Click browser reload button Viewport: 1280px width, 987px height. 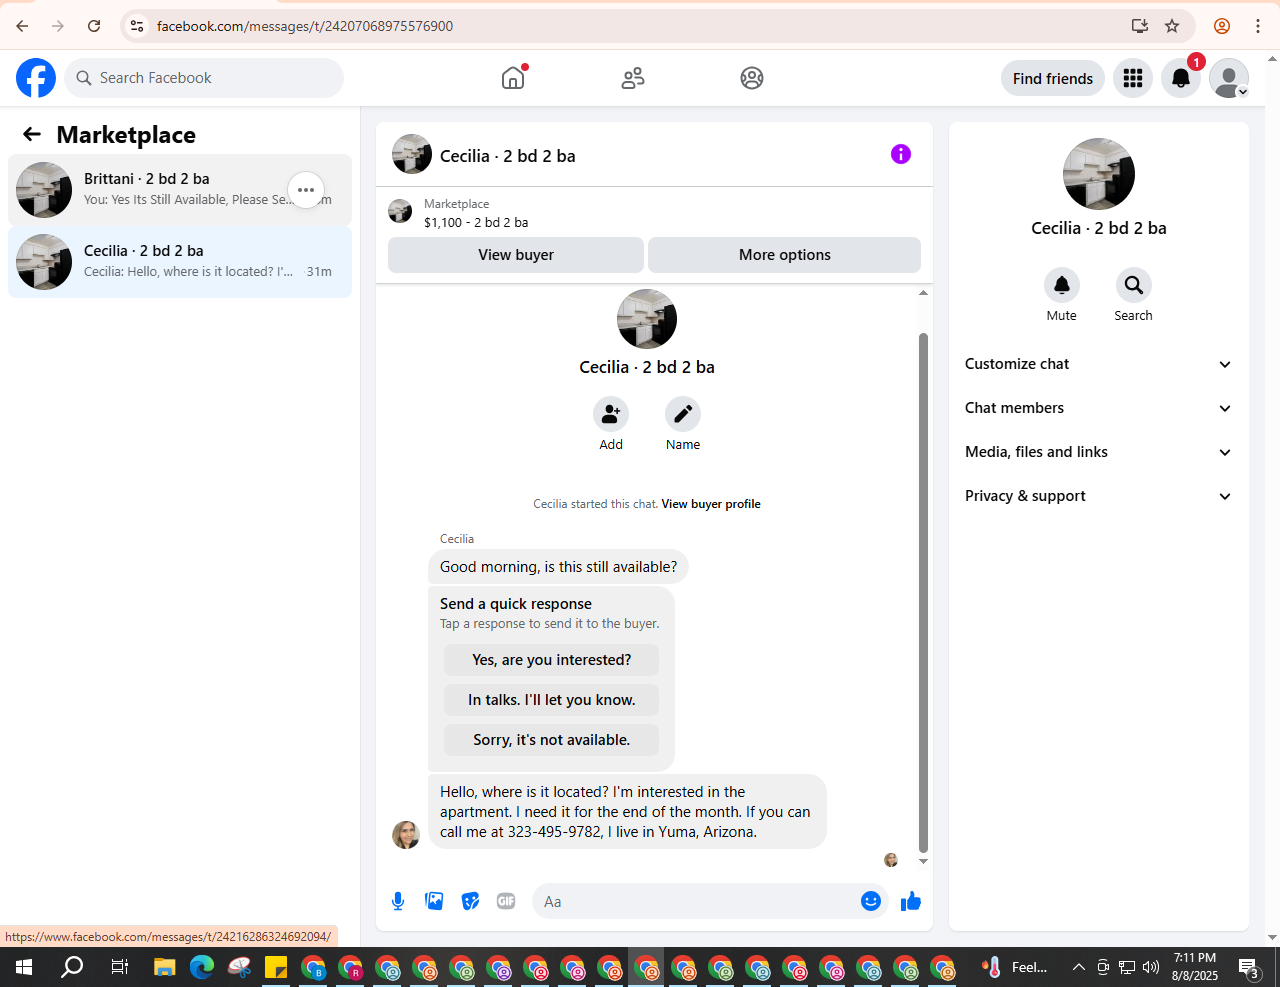[x=94, y=26]
